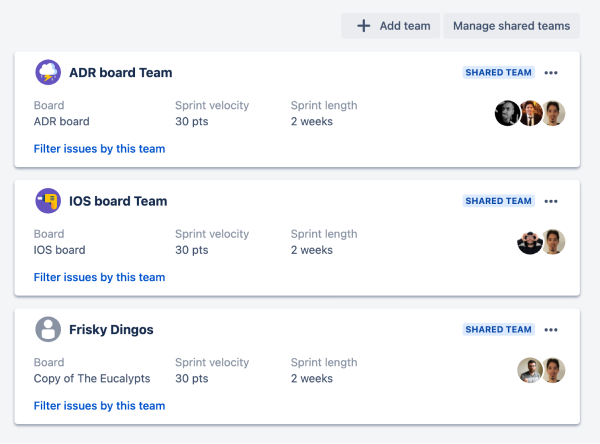Click the Shared Team badge on IOS board Team
600x444 pixels.
click(499, 201)
